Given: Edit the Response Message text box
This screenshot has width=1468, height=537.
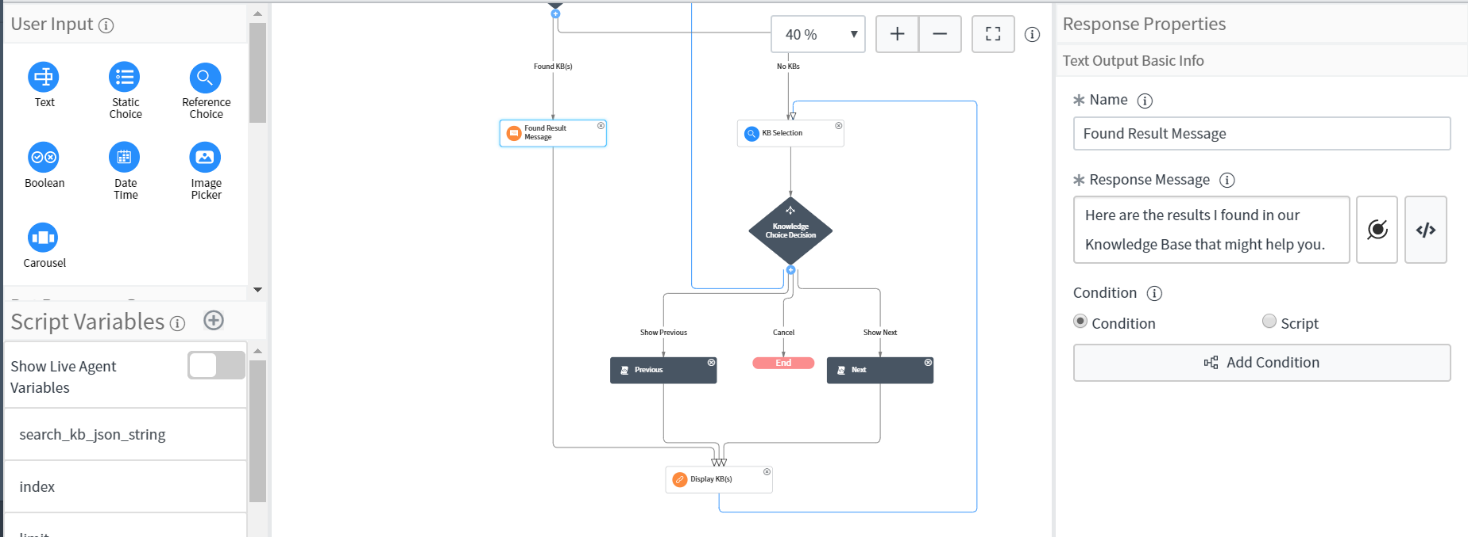Looking at the screenshot, I should pos(1212,230).
